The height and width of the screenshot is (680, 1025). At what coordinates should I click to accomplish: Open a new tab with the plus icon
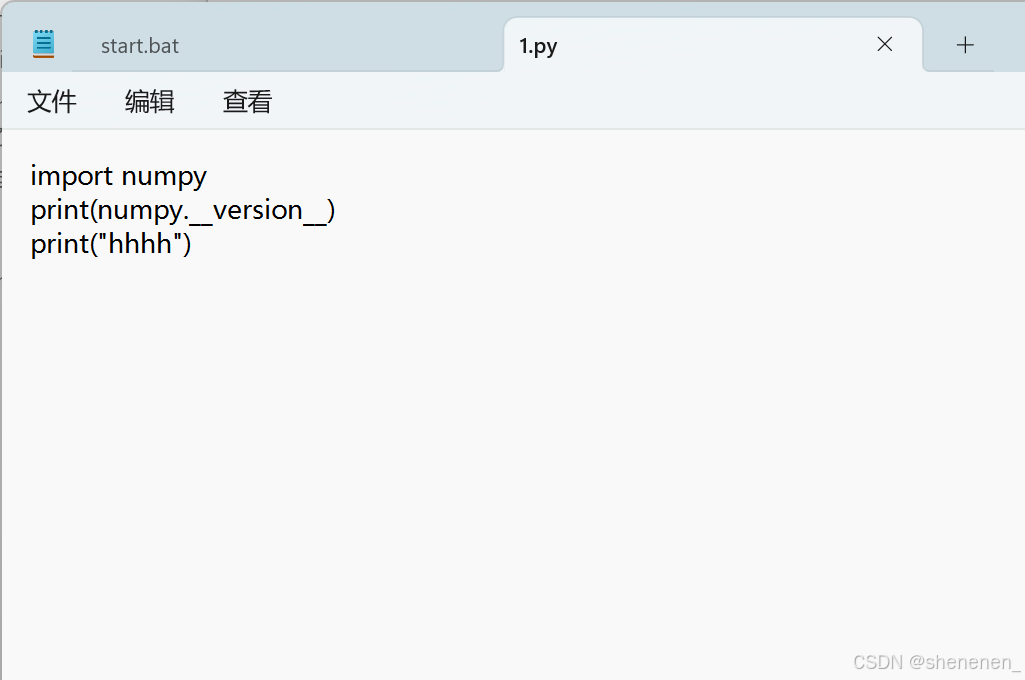964,44
